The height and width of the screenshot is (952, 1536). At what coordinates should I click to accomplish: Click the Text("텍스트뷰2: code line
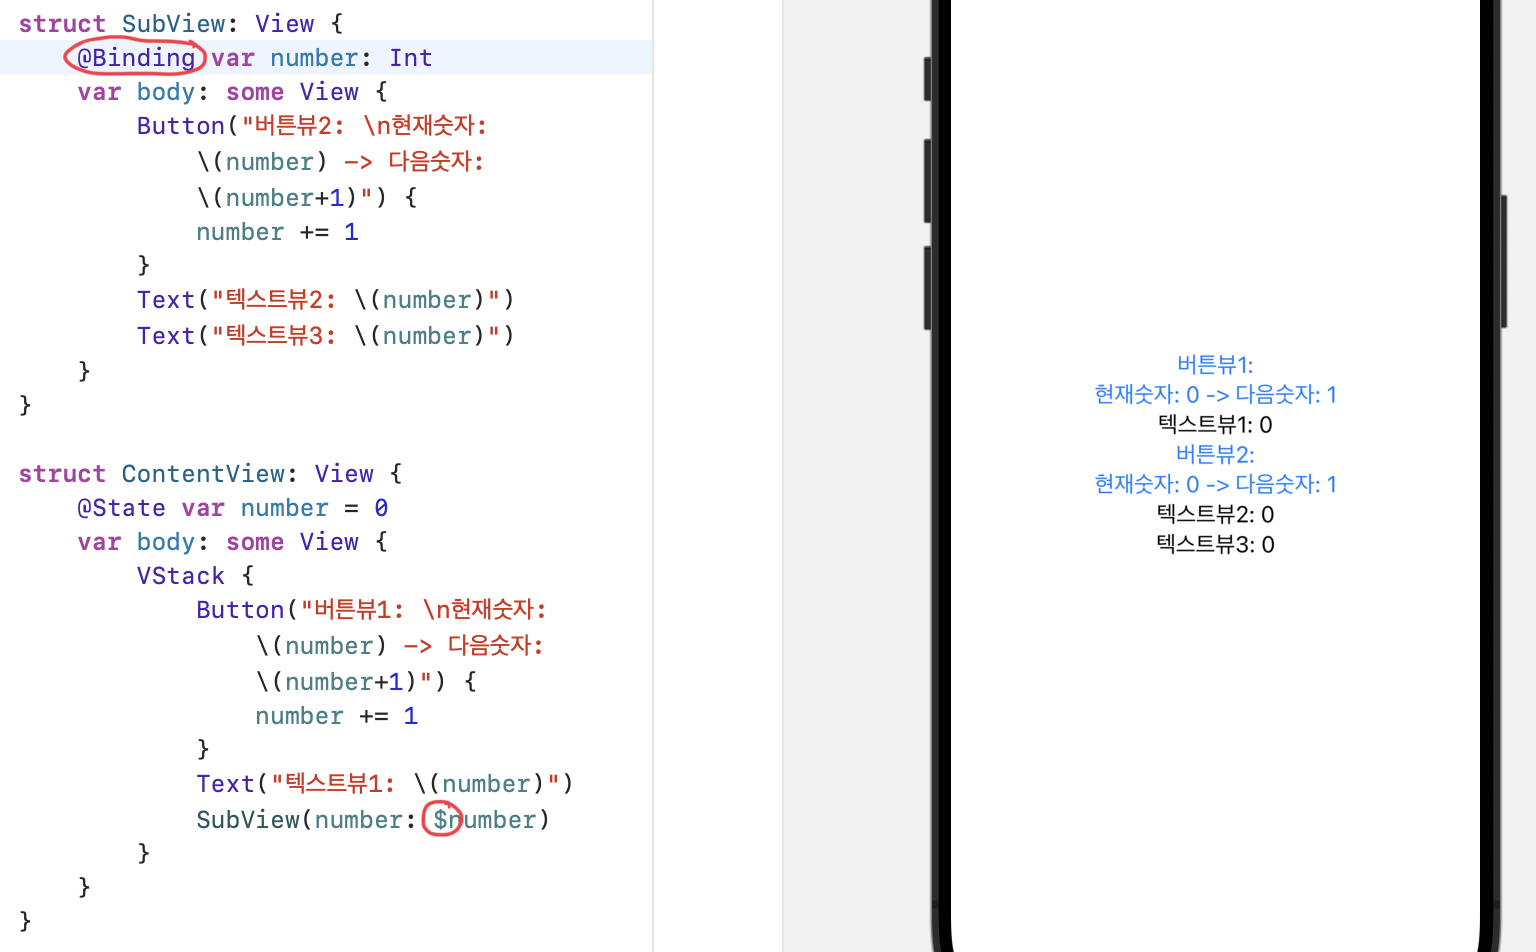(x=326, y=300)
